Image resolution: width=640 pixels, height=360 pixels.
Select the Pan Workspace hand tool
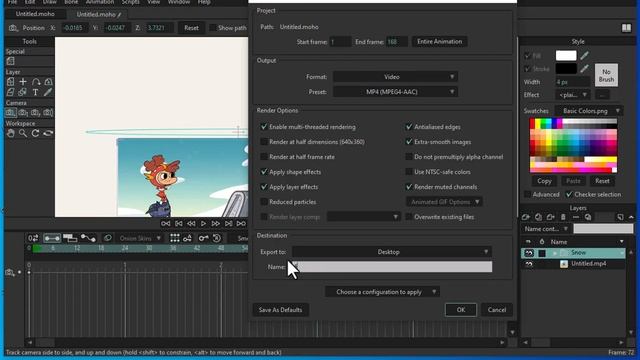tap(10, 133)
